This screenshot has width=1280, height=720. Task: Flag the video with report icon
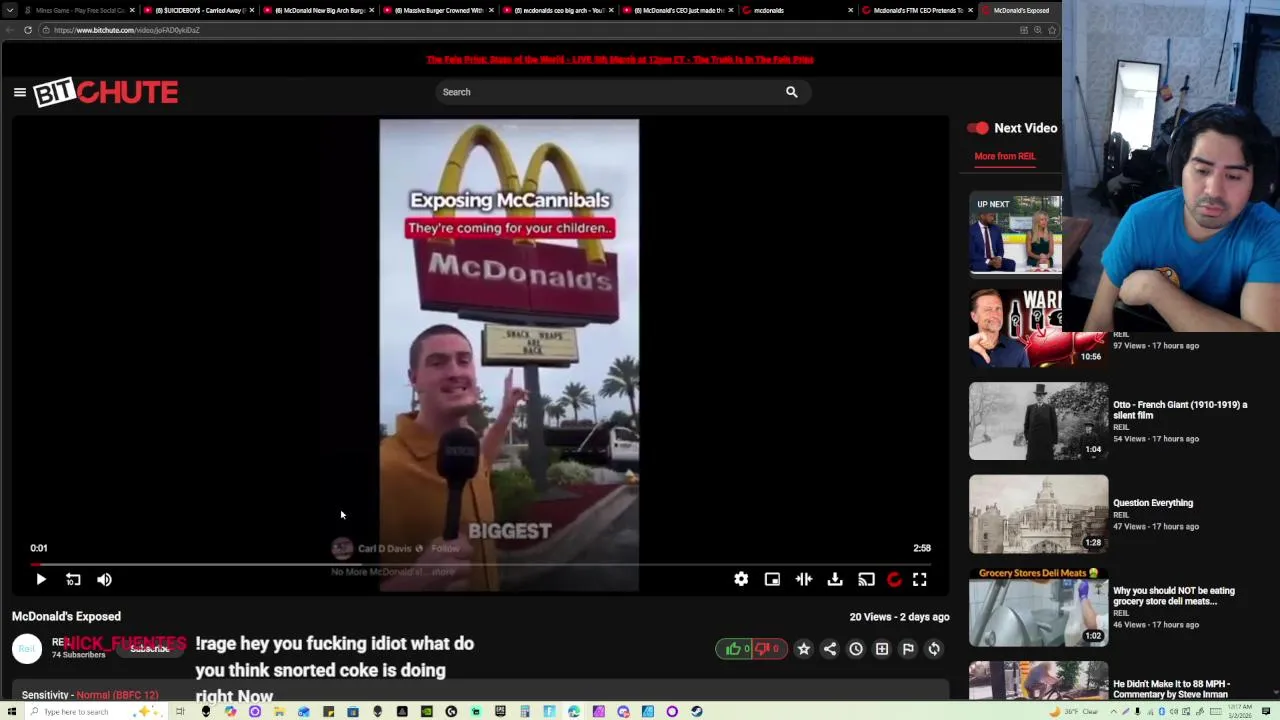908,649
